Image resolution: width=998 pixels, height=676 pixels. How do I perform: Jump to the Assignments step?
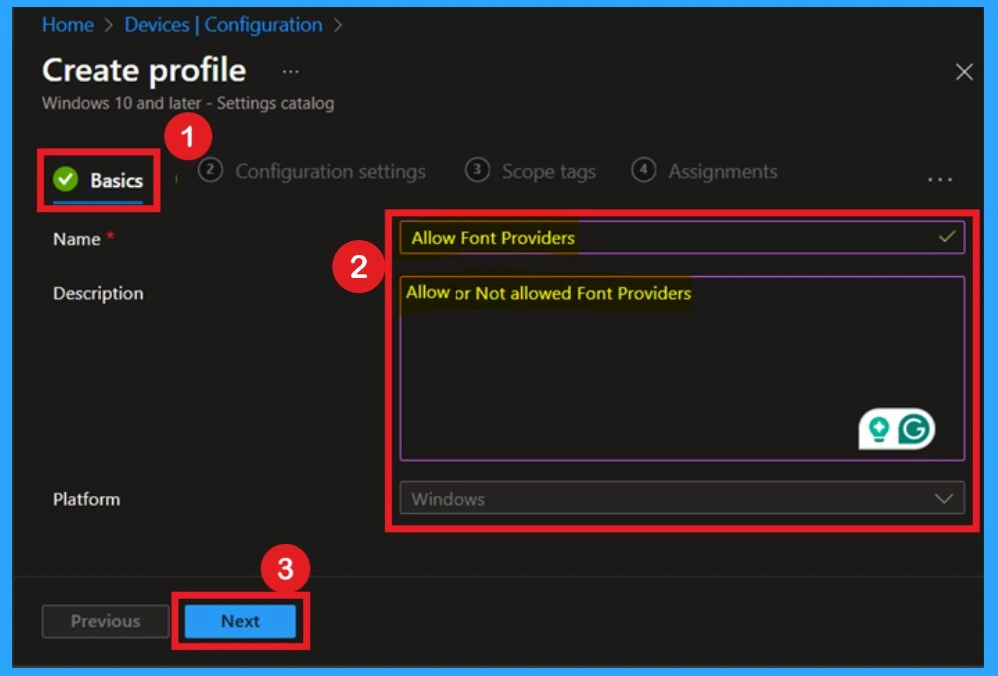pyautogui.click(x=704, y=171)
